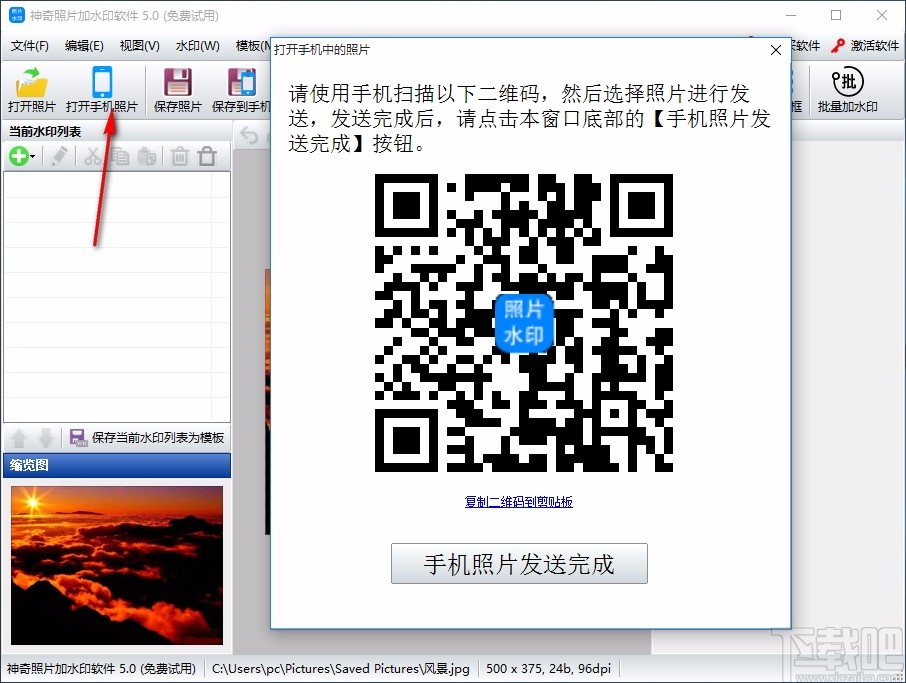Click the QR code image in dialog

coord(523,322)
